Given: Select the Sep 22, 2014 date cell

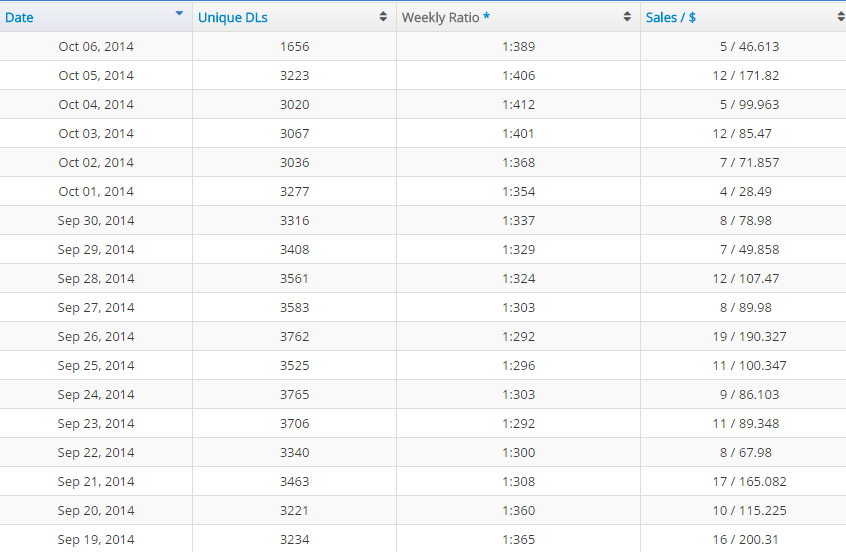Looking at the screenshot, I should coord(96,453).
